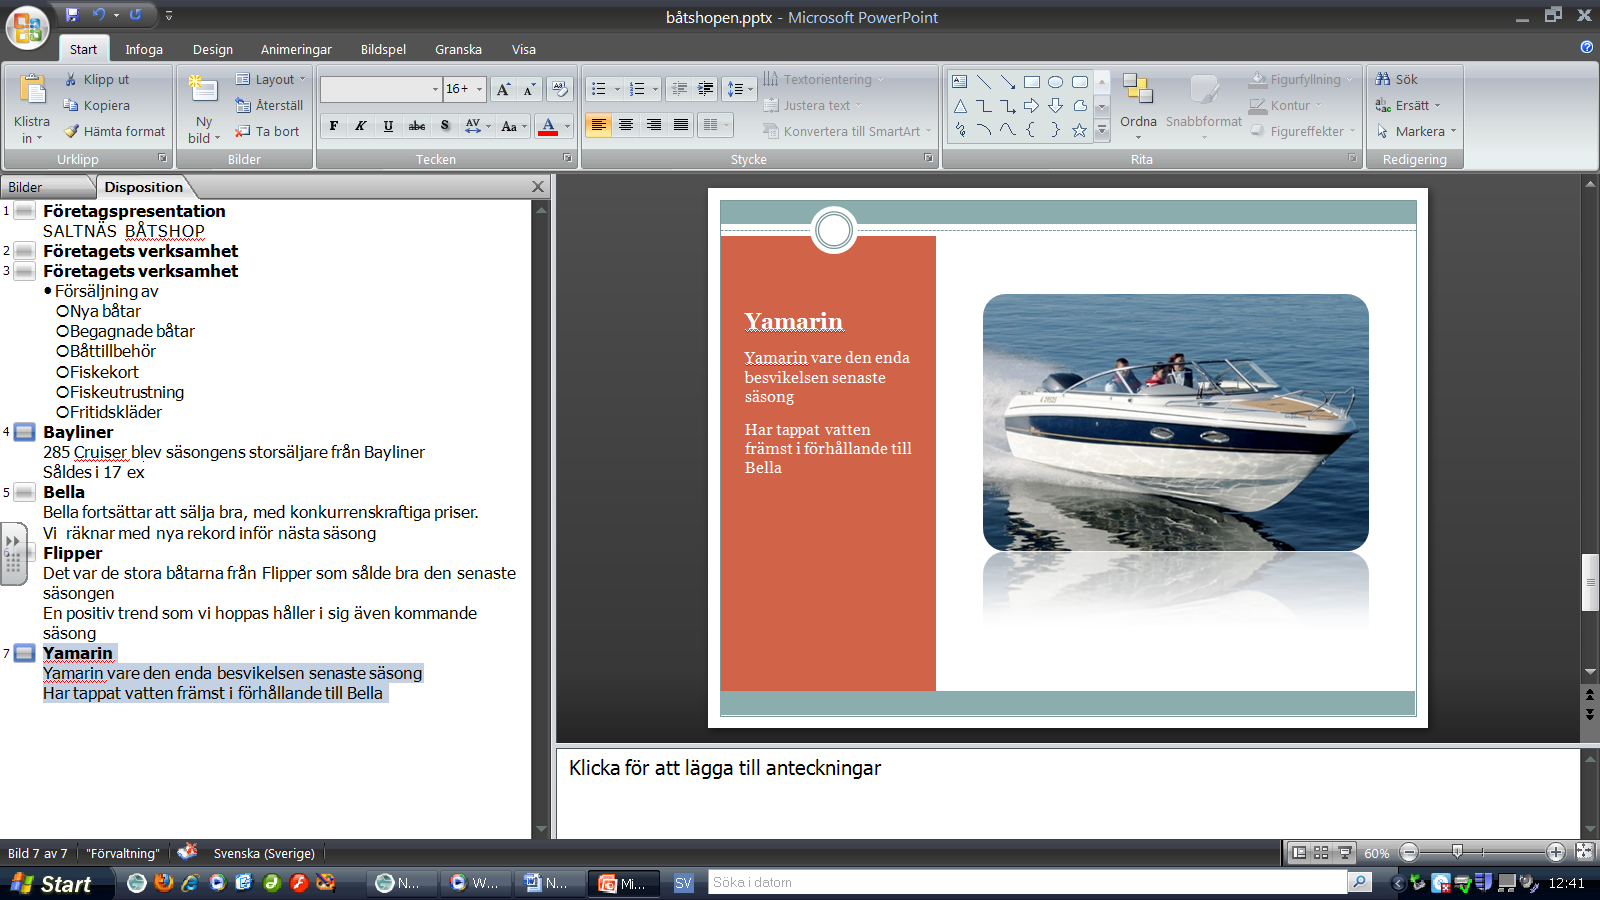This screenshot has width=1600, height=900.
Task: Align text right
Action: [x=654, y=125]
